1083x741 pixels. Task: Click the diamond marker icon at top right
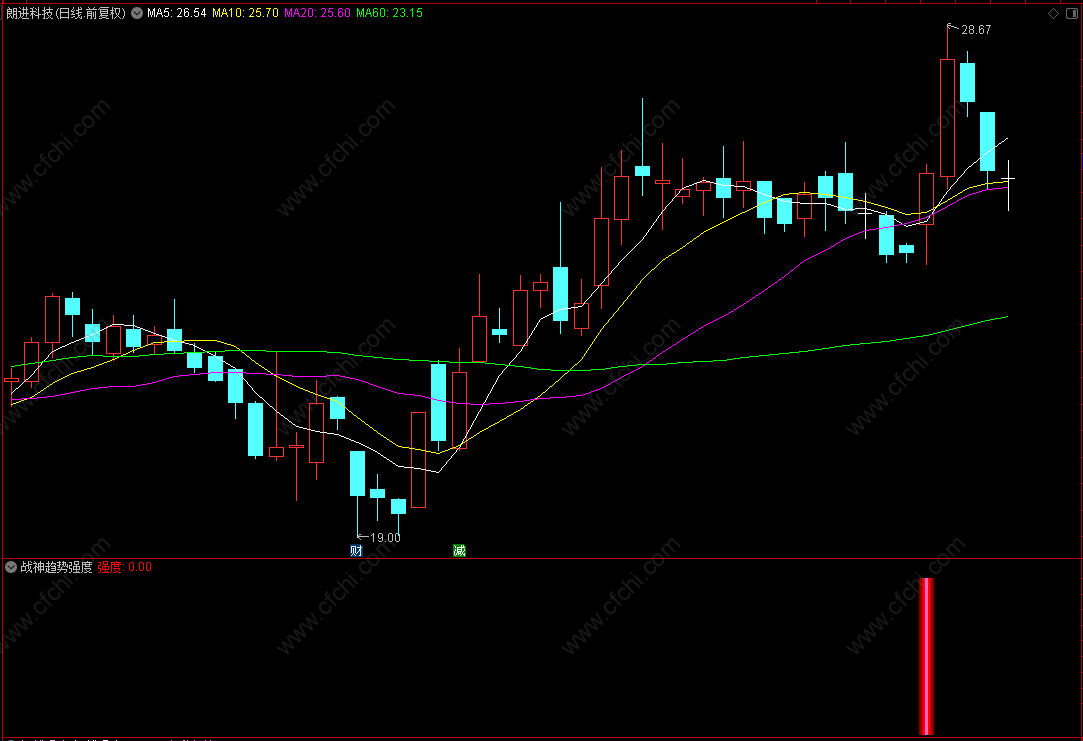tap(1053, 14)
